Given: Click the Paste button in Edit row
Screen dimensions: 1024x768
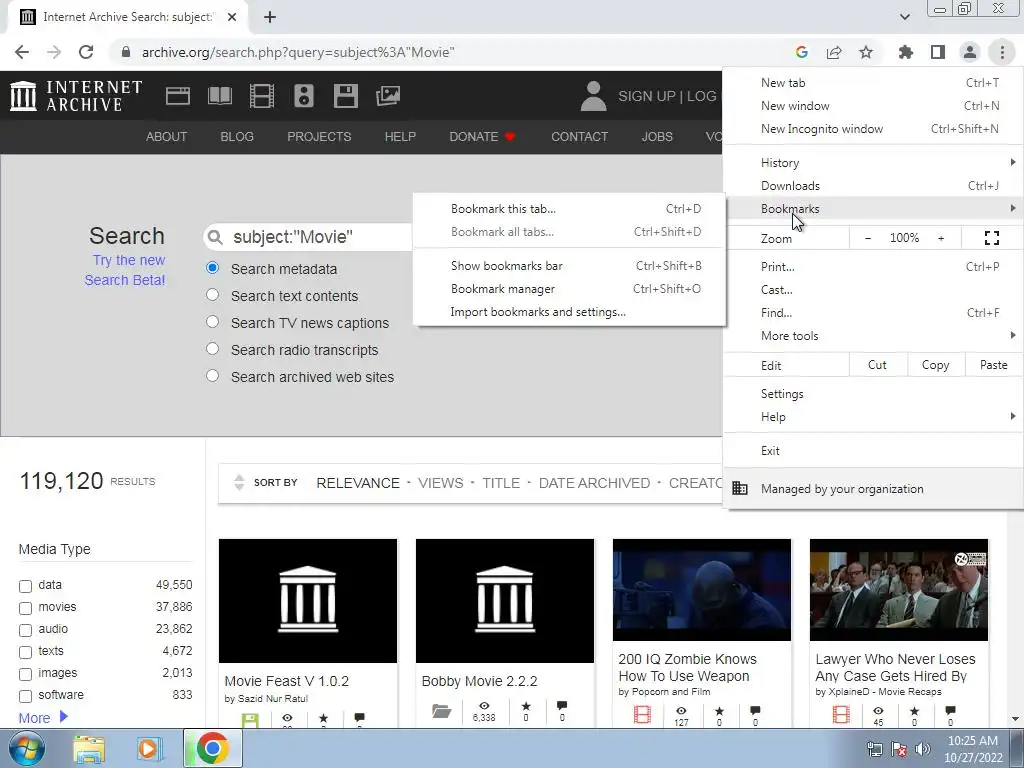Looking at the screenshot, I should coord(993,365).
